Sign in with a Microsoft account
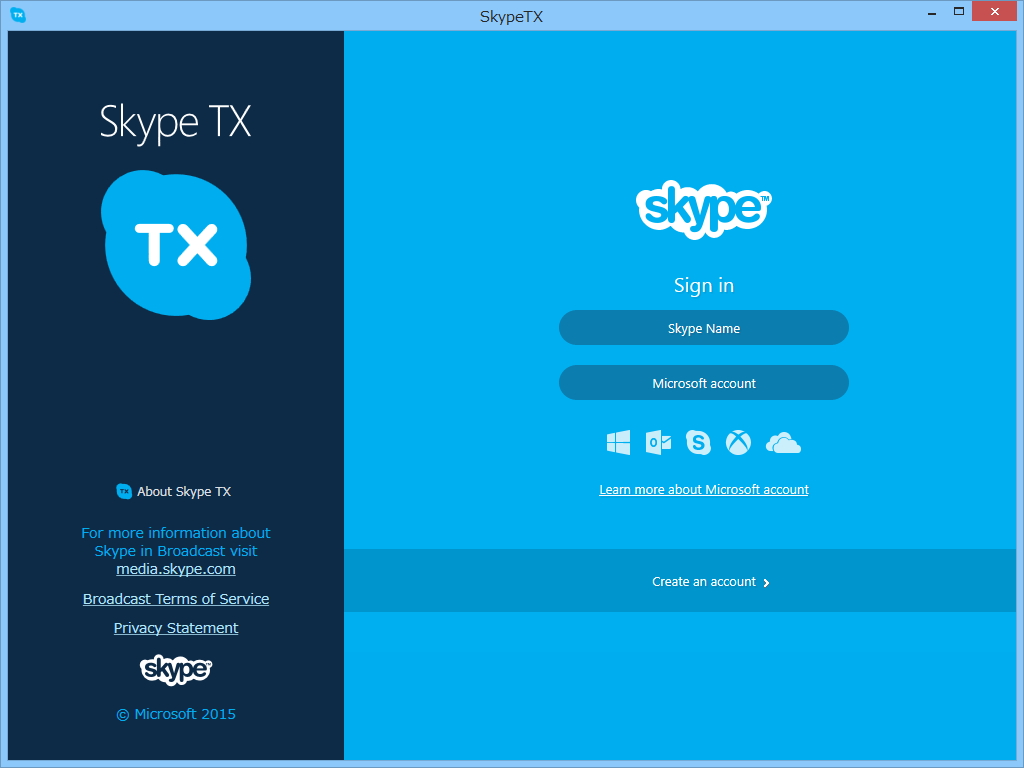This screenshot has height=768, width=1024. 703,382
